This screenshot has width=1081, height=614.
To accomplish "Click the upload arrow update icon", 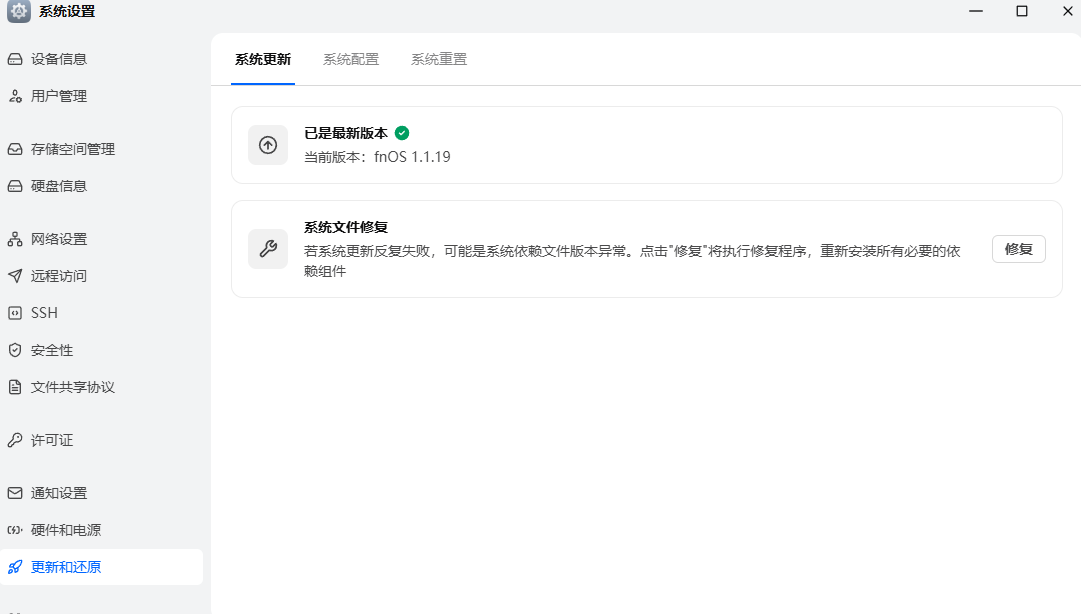I will click(x=268, y=145).
